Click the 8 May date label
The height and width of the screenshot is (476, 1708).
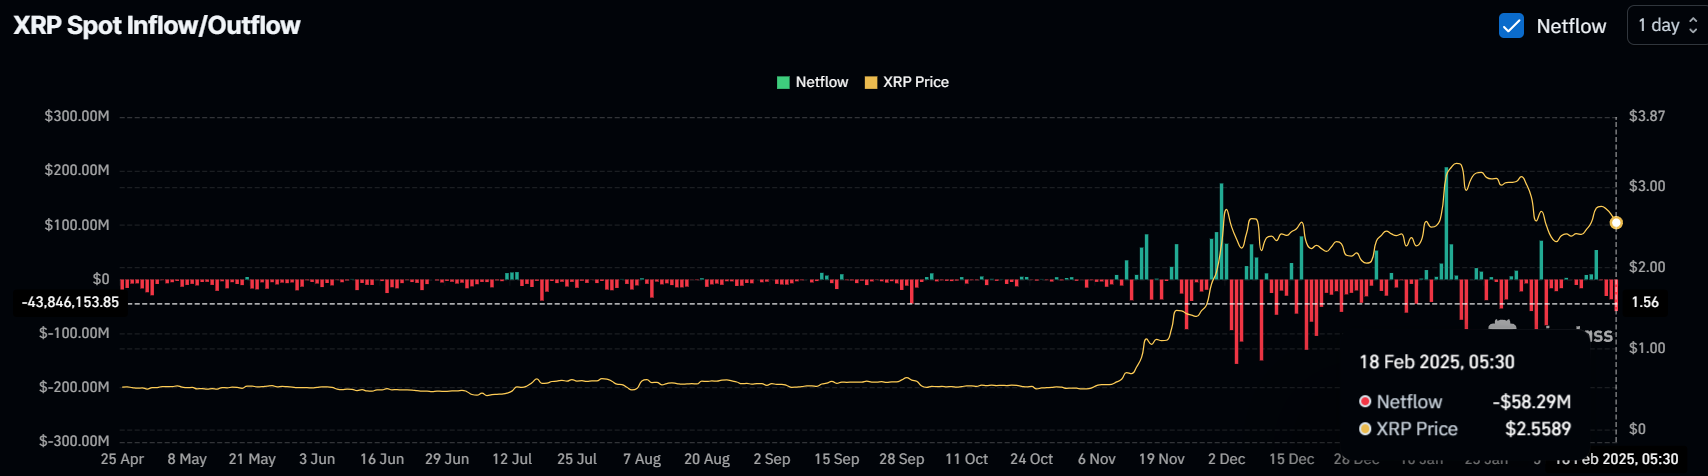pyautogui.click(x=187, y=459)
